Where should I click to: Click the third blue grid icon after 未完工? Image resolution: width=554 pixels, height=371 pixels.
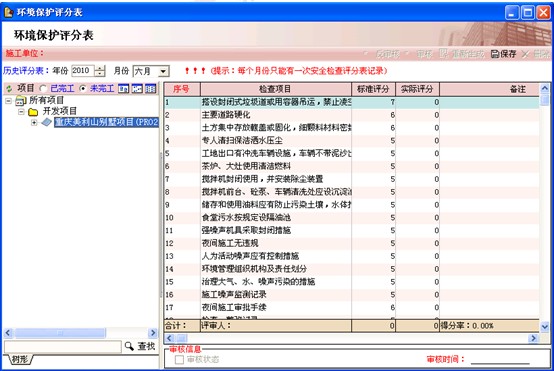tap(150, 88)
